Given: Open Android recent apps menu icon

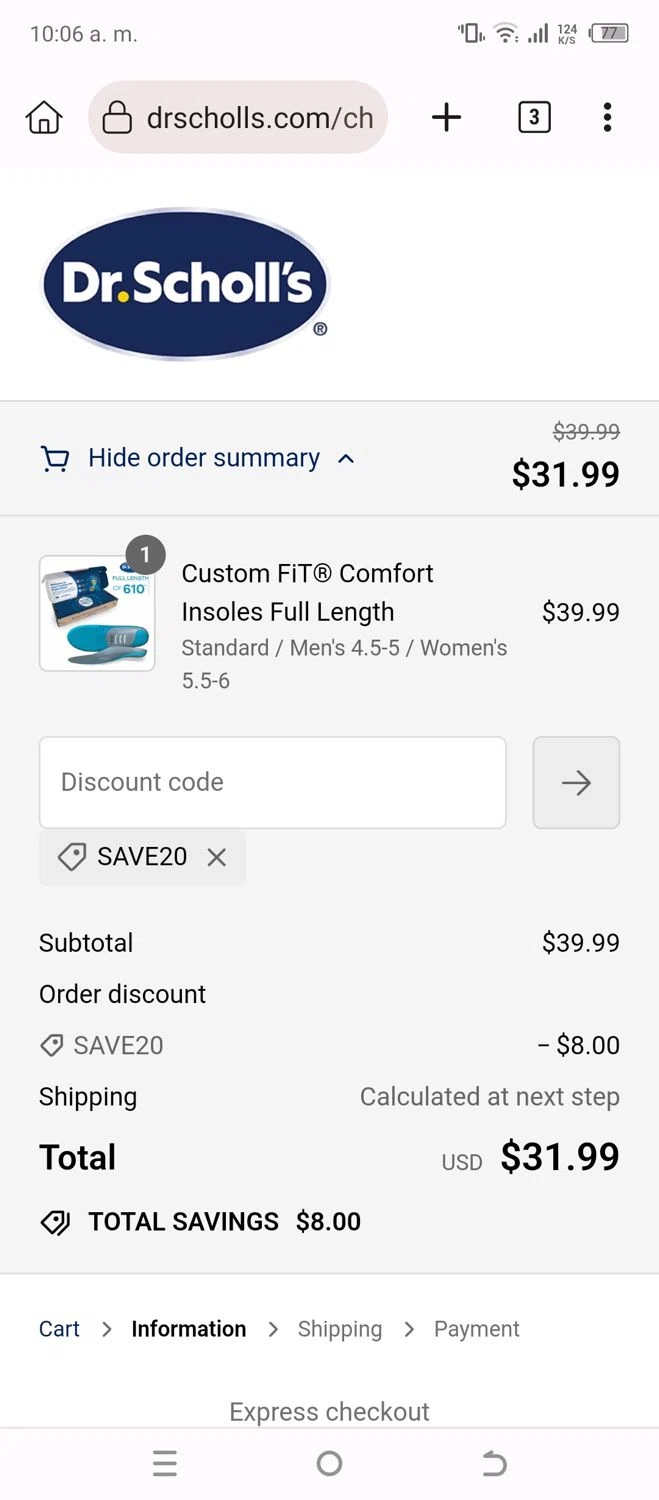Looking at the screenshot, I should pyautogui.click(x=165, y=1464).
